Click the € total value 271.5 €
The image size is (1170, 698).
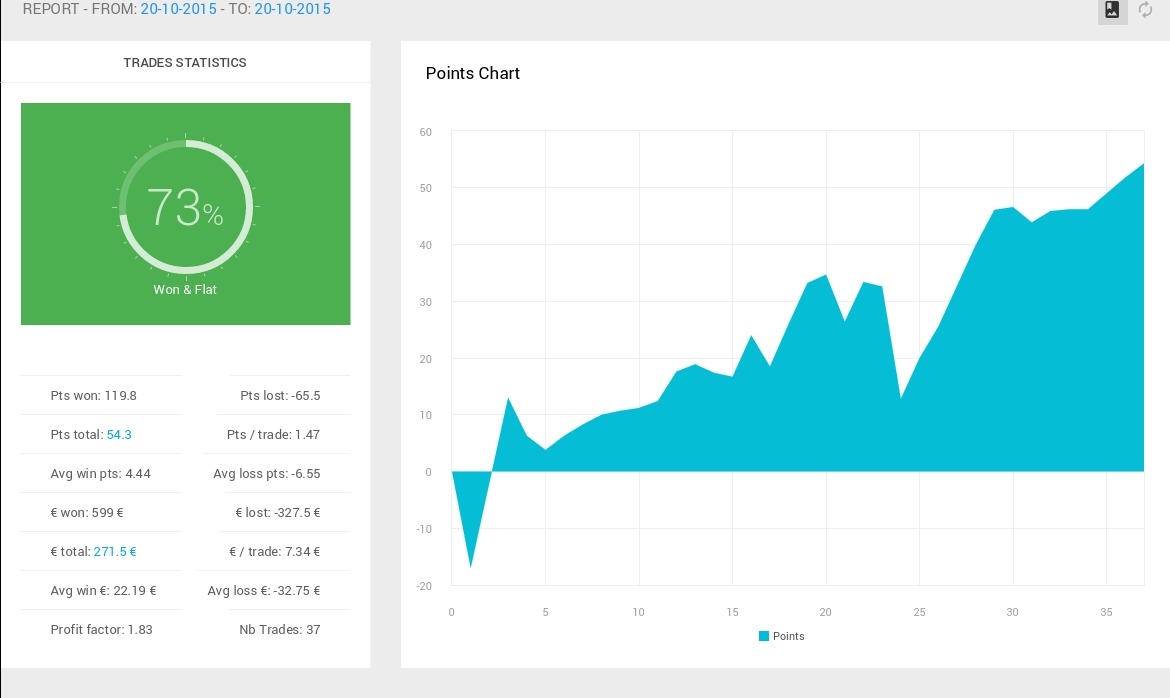point(115,552)
